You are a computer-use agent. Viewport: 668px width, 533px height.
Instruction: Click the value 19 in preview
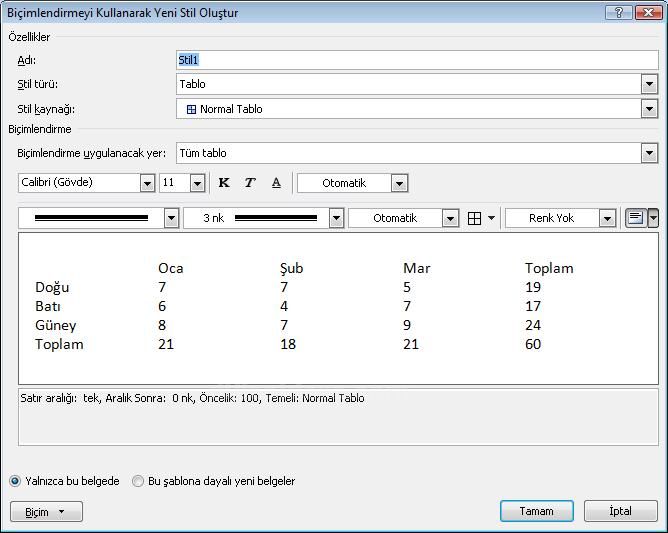click(533, 288)
